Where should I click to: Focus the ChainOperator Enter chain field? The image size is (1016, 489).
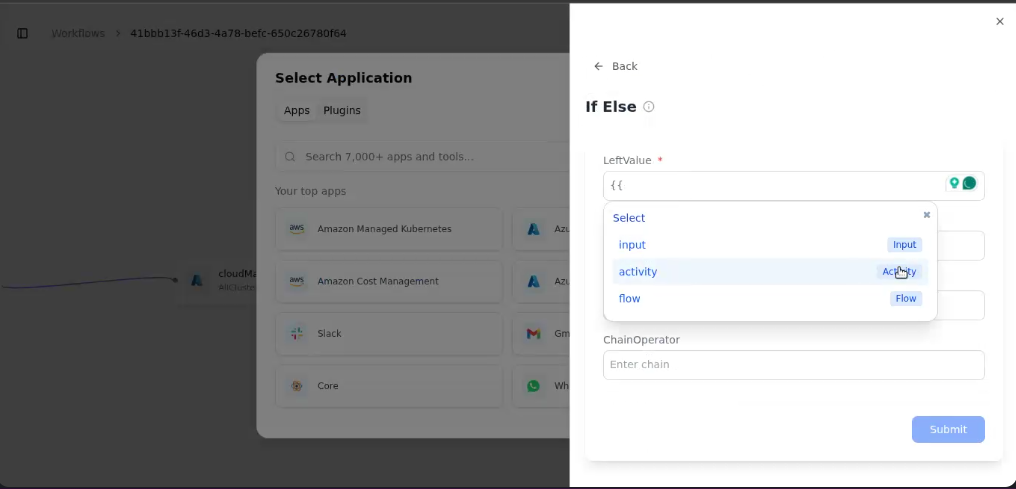click(794, 365)
